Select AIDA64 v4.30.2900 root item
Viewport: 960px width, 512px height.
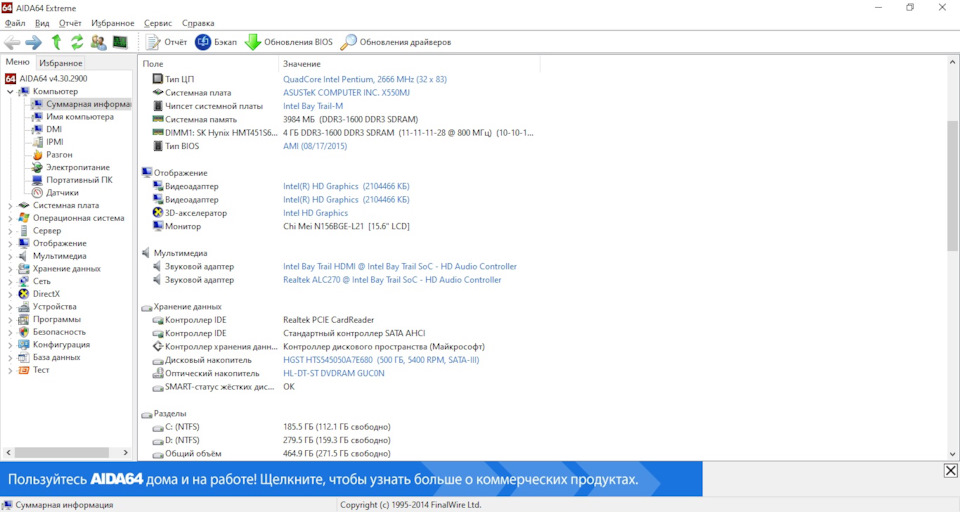tap(53, 78)
